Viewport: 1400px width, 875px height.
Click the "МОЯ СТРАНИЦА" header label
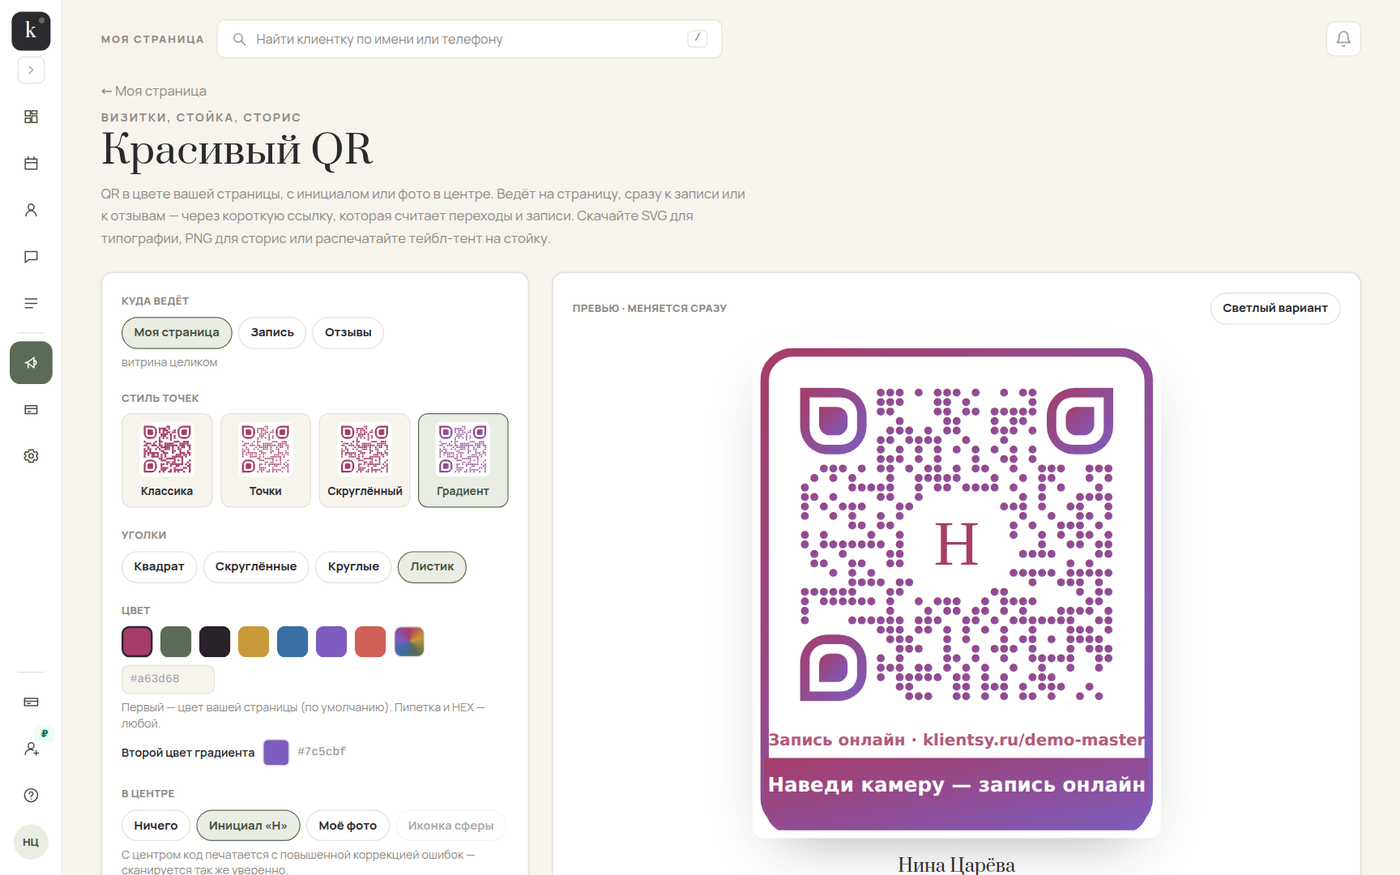(x=152, y=39)
